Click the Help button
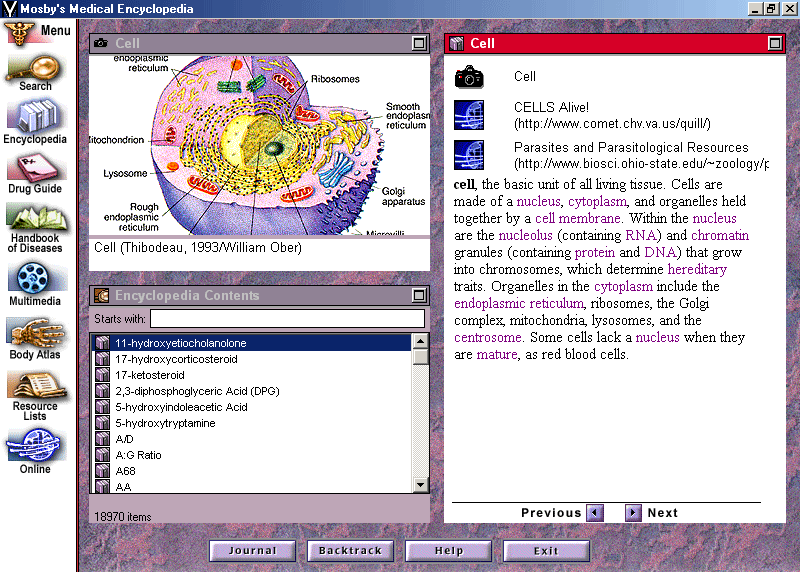 click(448, 551)
